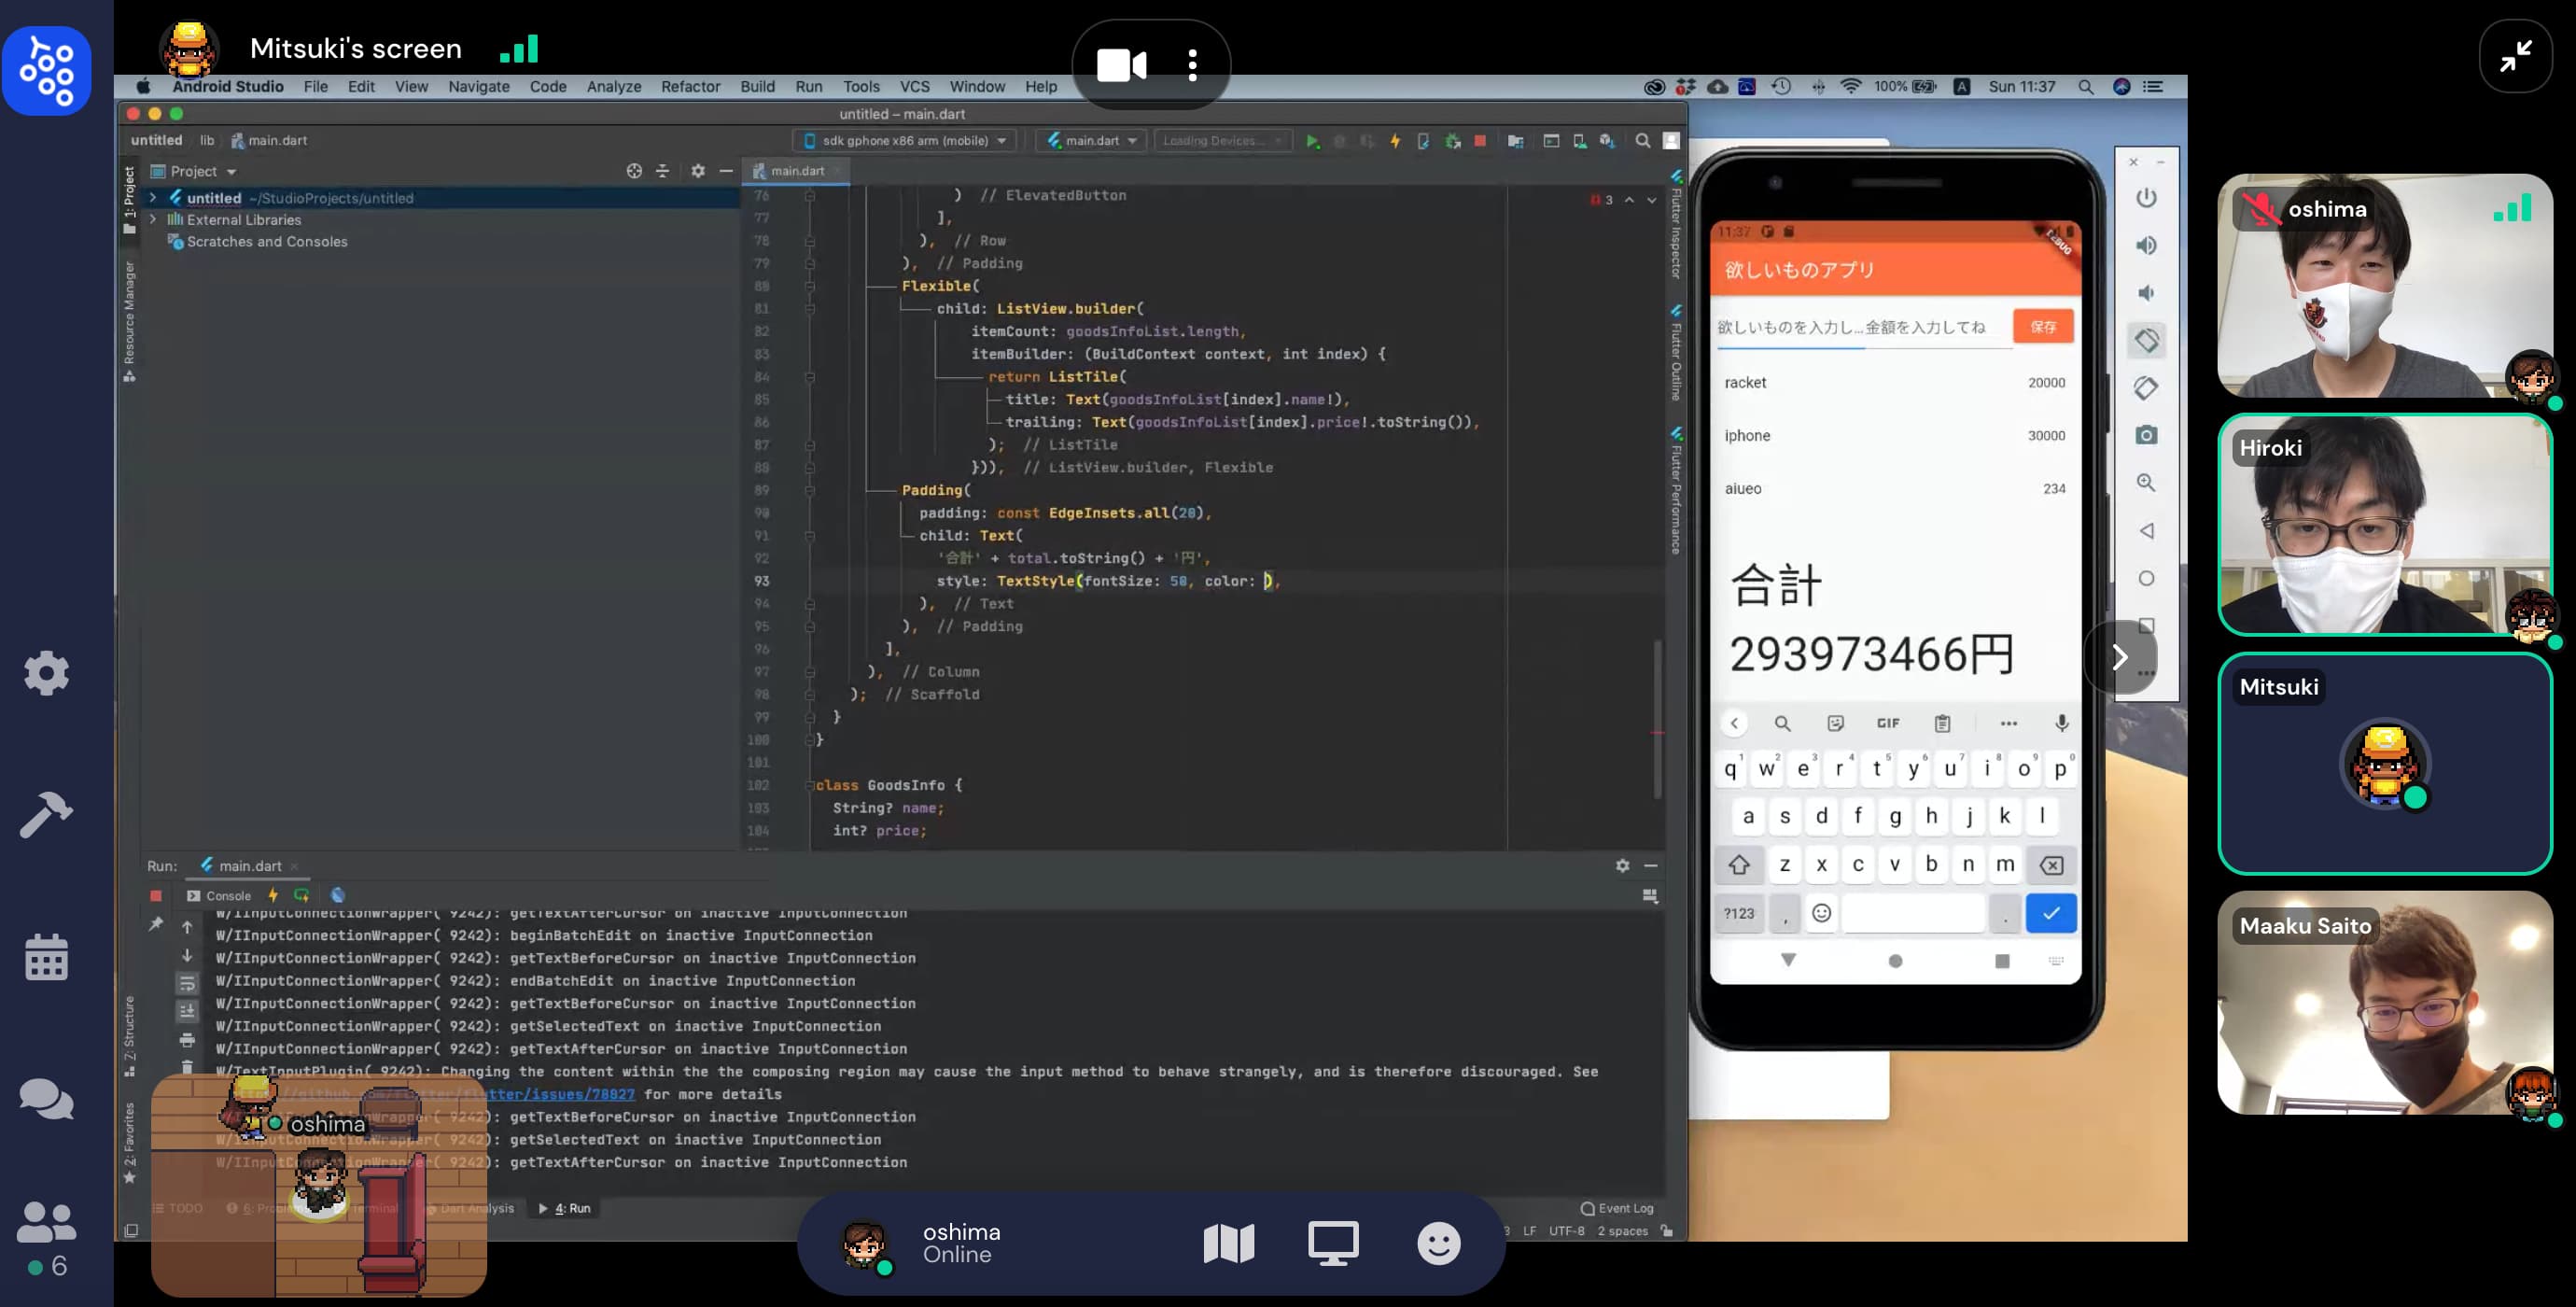Image resolution: width=2576 pixels, height=1307 pixels.
Task: Toggle microphone input on emulator keyboard
Action: (x=2061, y=723)
